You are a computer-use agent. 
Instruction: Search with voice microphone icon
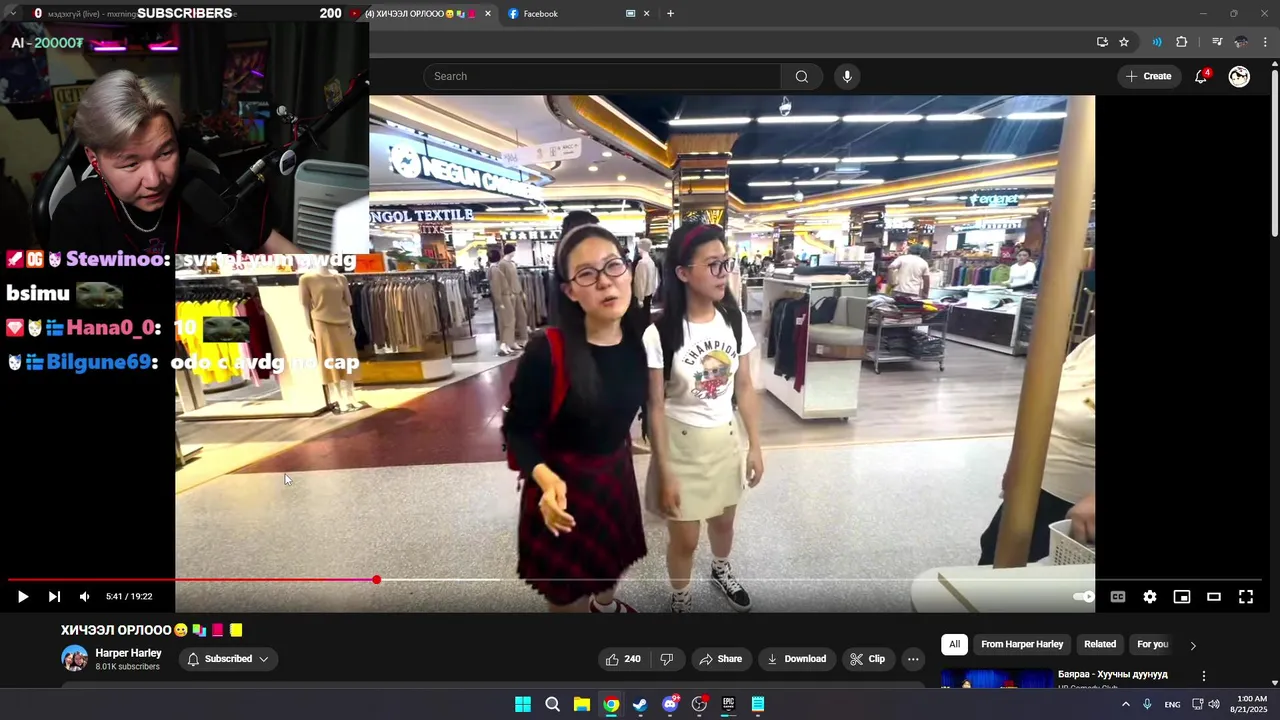(x=847, y=76)
